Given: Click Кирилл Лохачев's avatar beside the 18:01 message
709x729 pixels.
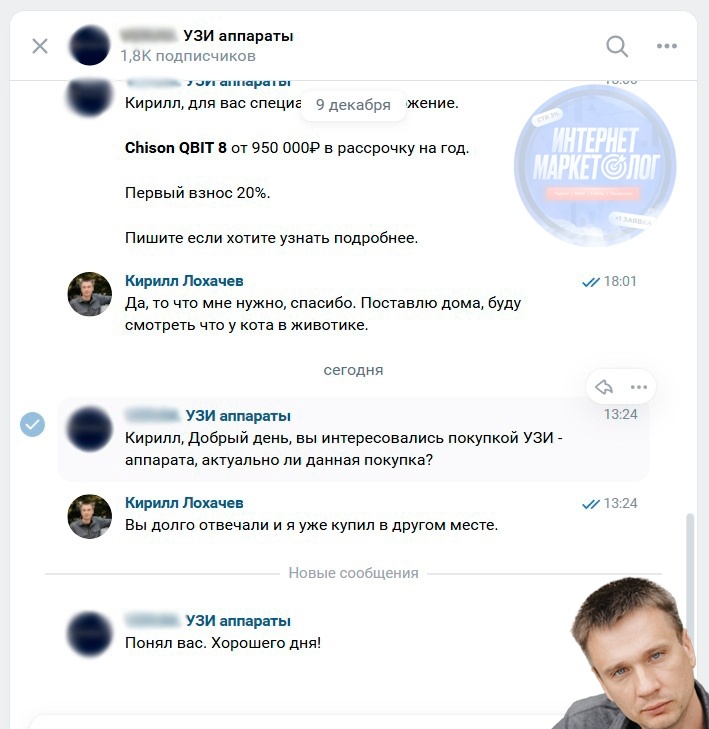Looking at the screenshot, I should pos(90,294).
